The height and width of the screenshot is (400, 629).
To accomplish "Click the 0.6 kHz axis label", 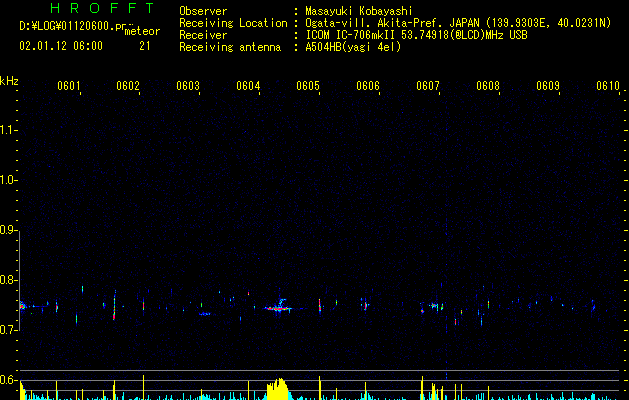I will 8,380.
